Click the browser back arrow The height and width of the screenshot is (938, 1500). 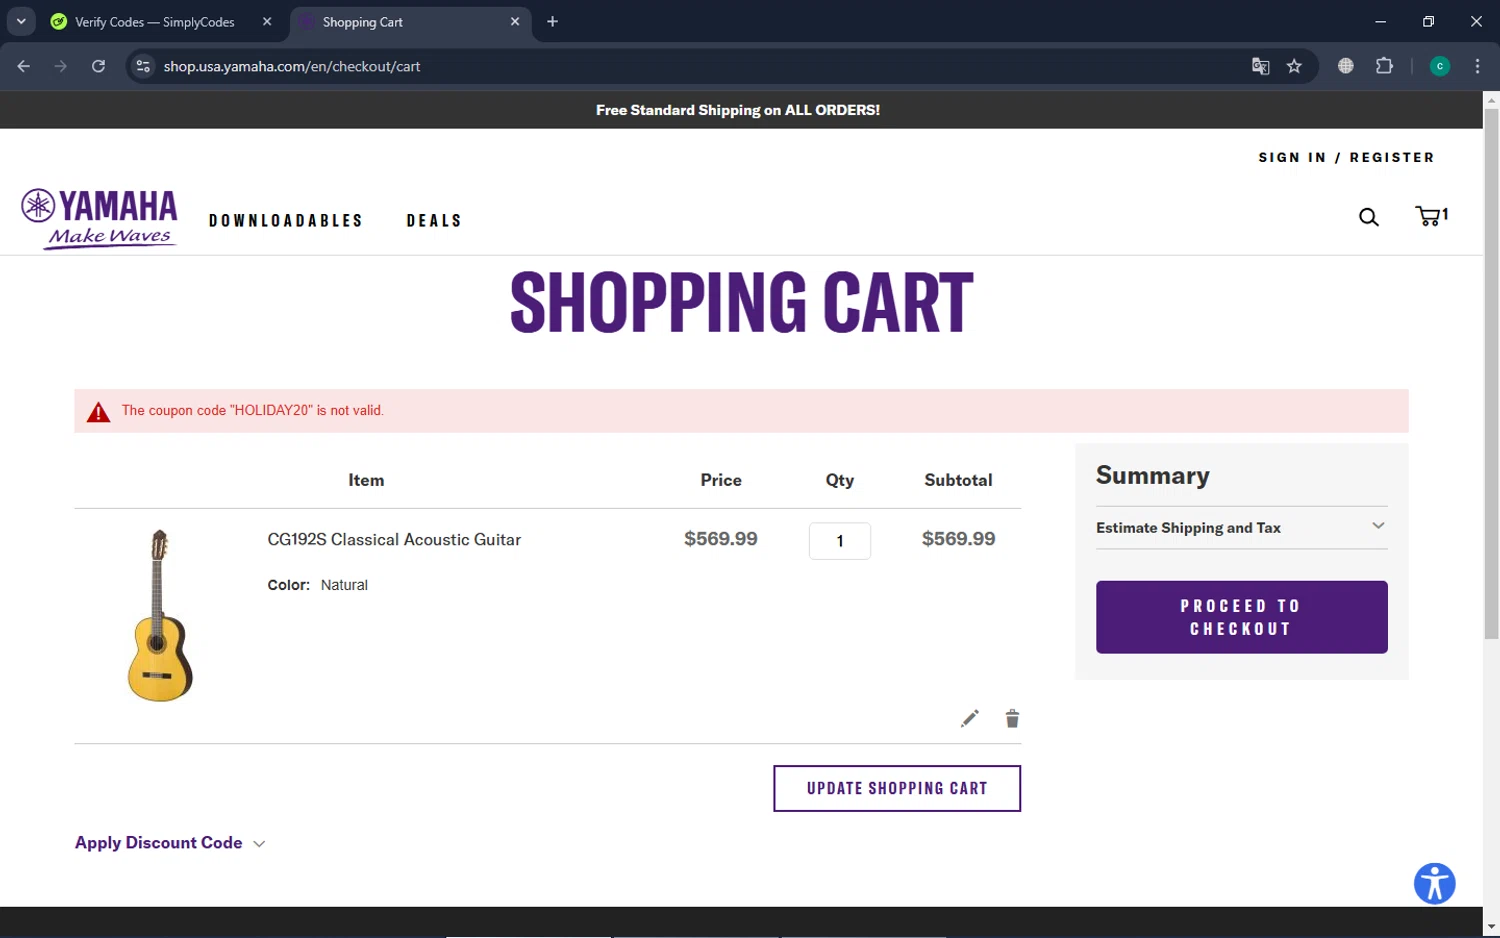coord(24,66)
